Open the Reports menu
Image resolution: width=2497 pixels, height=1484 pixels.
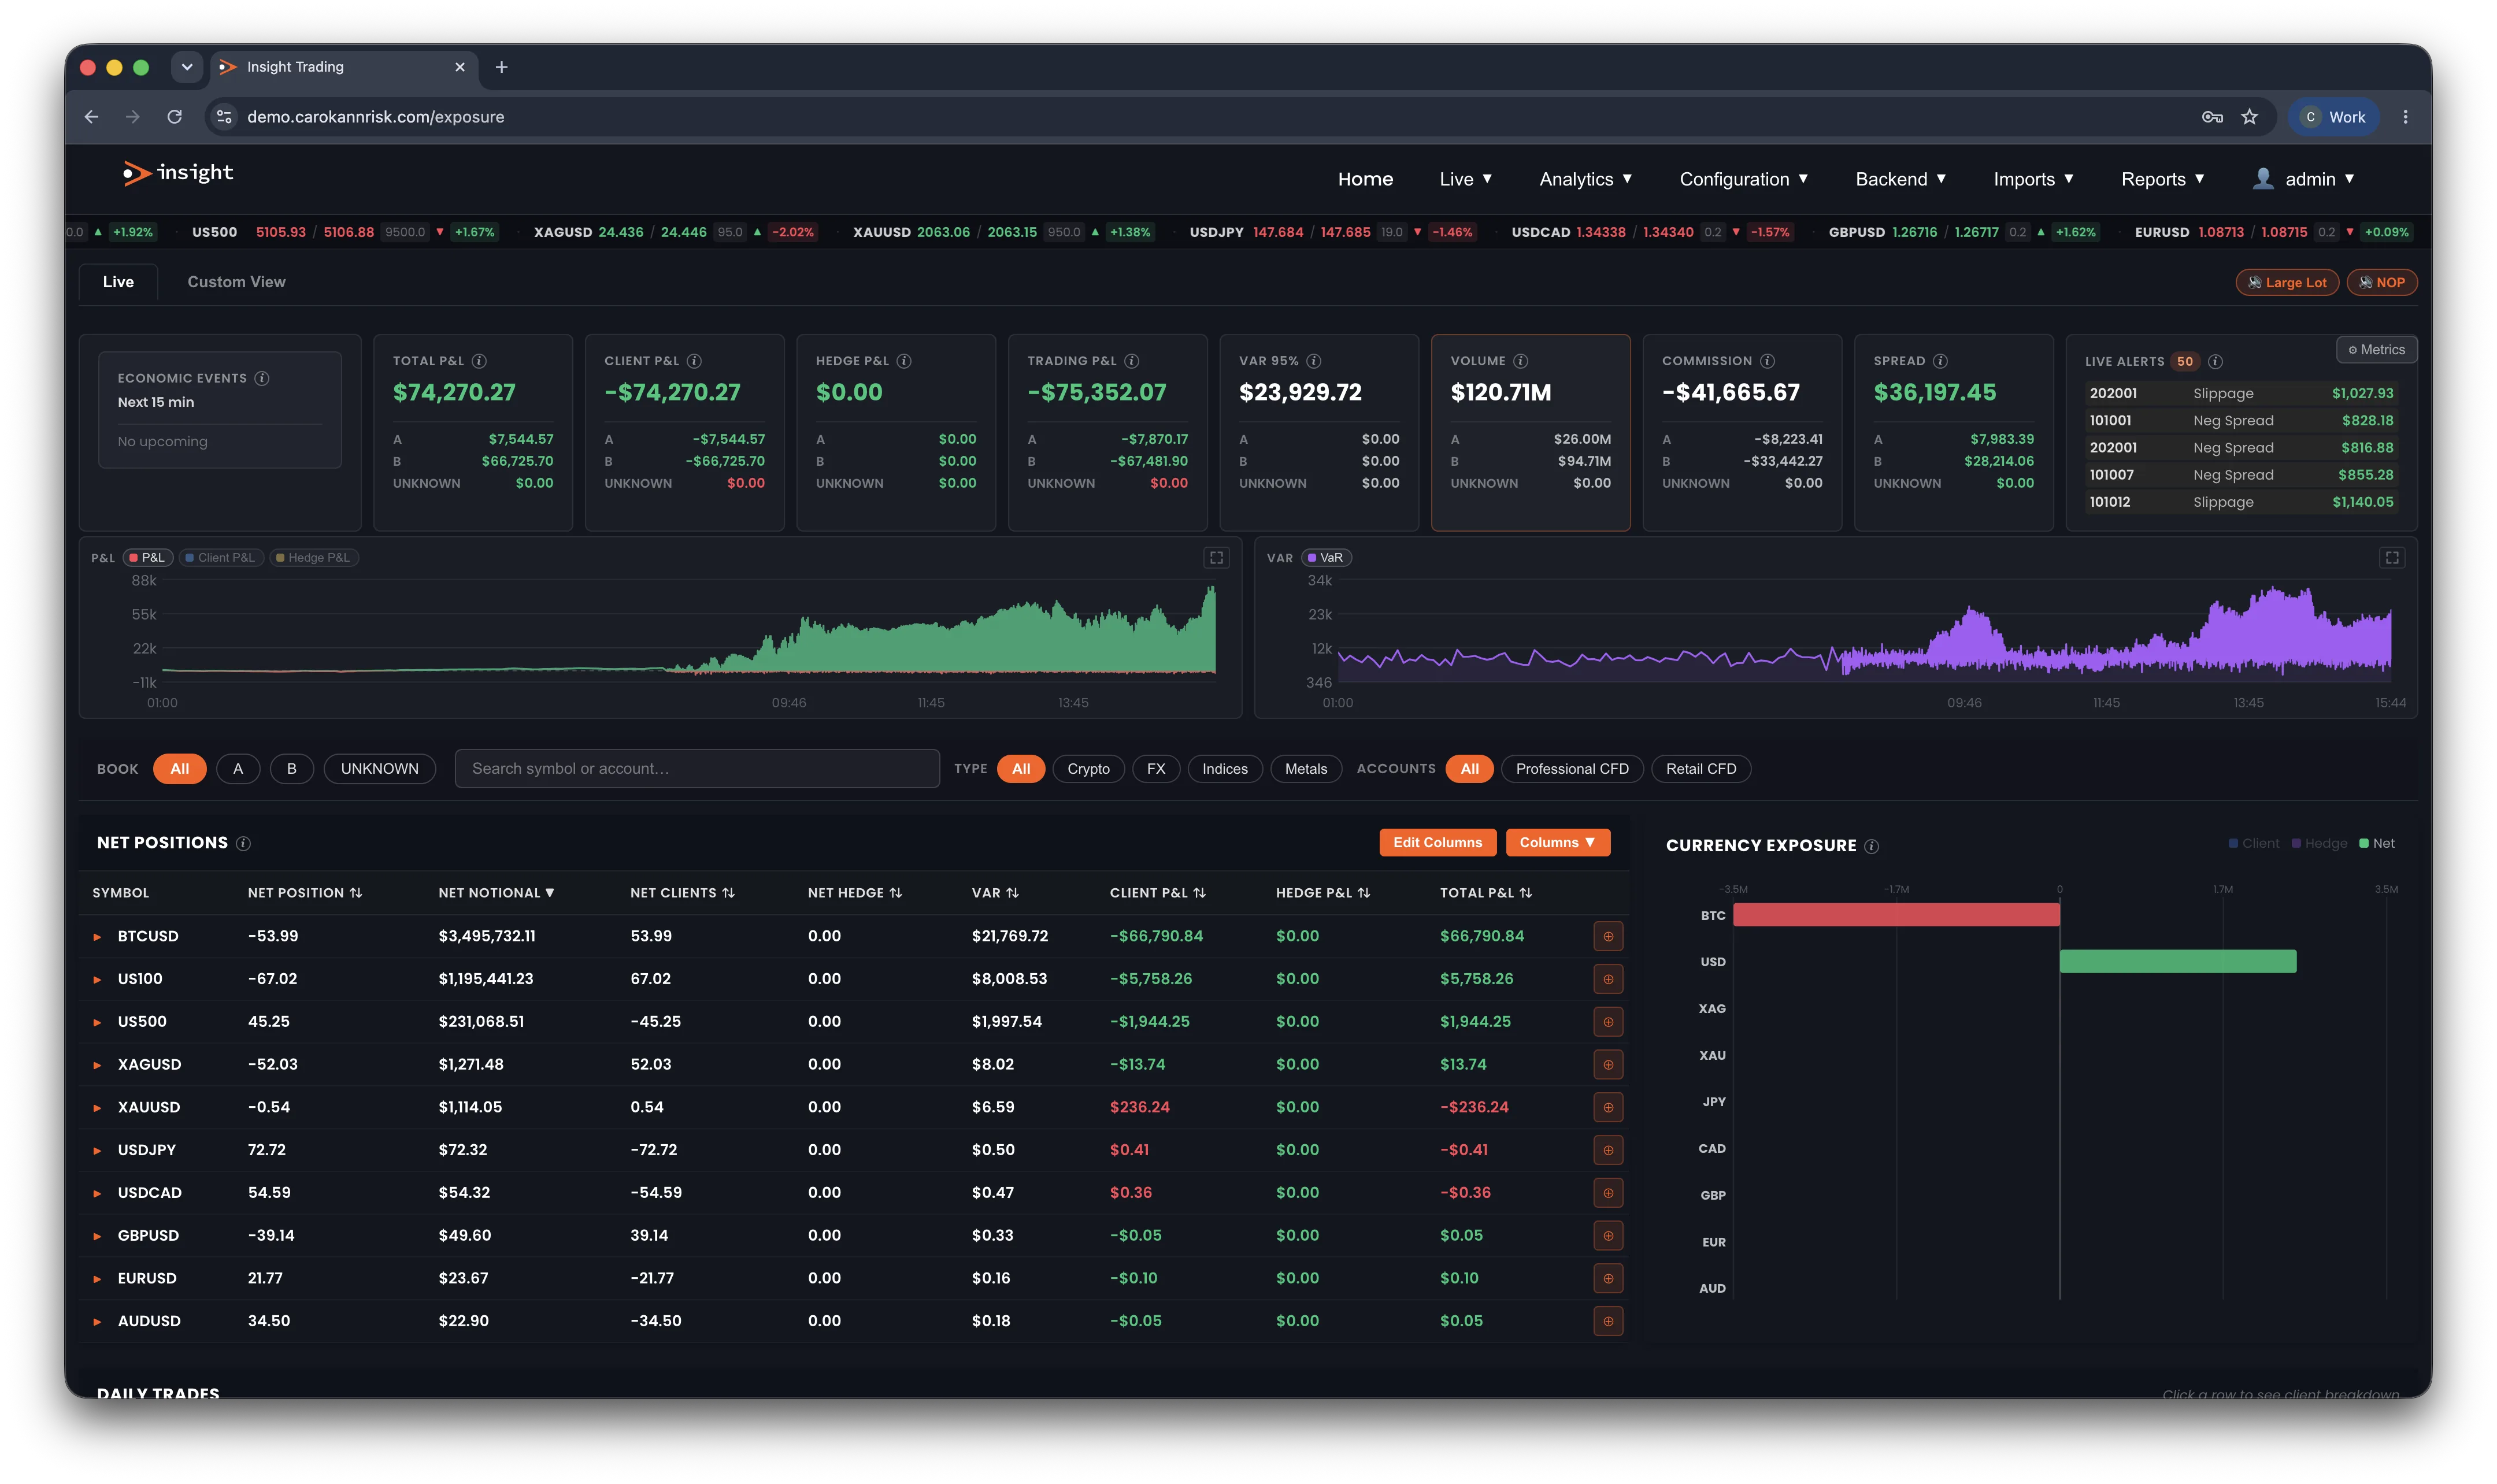click(x=2163, y=179)
